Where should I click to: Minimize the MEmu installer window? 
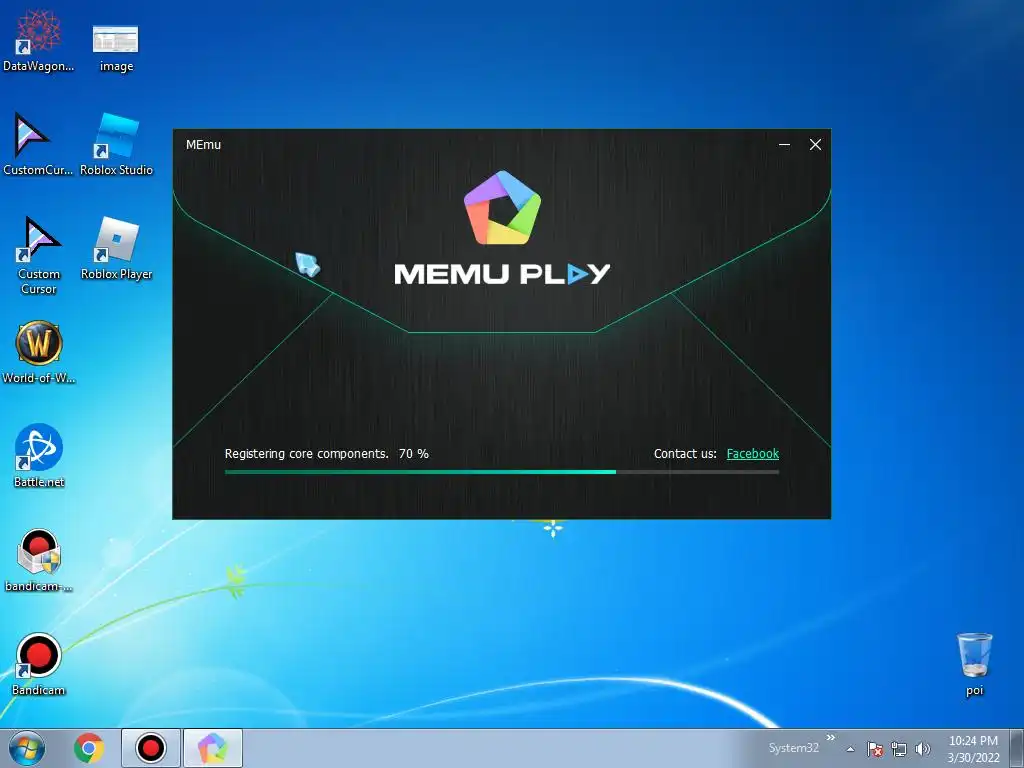point(784,144)
